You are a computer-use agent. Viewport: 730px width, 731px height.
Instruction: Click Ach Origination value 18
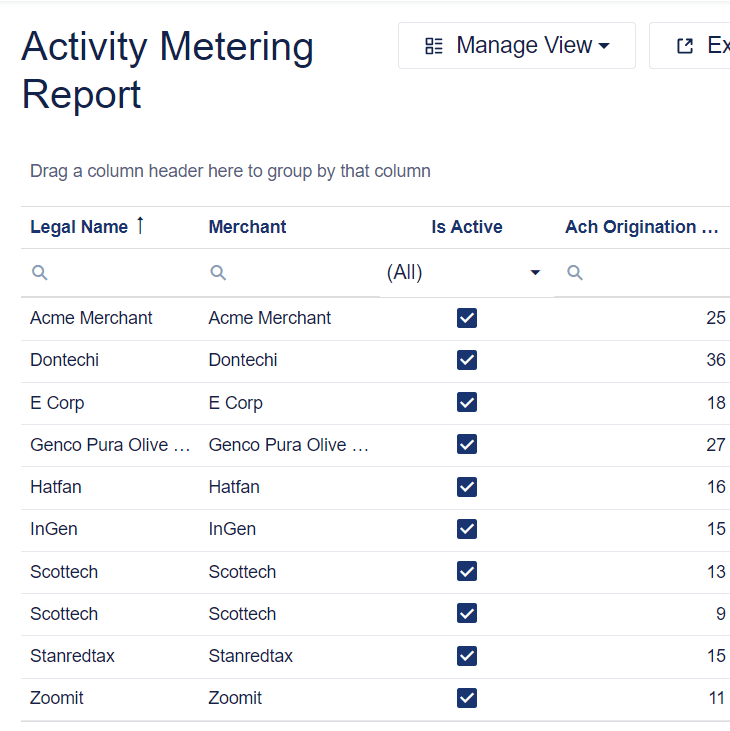coord(716,403)
